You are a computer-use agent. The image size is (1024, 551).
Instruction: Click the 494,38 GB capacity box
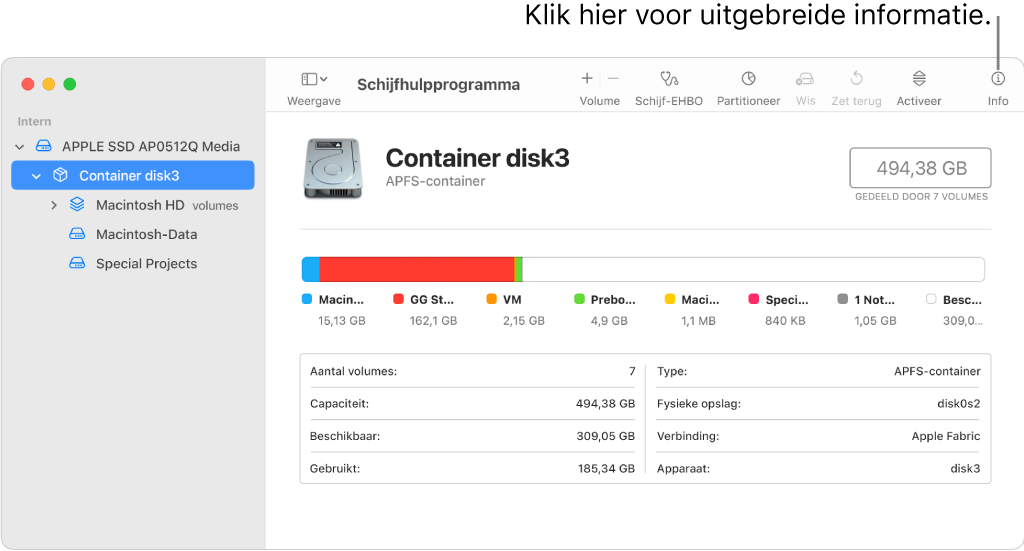[x=920, y=169]
